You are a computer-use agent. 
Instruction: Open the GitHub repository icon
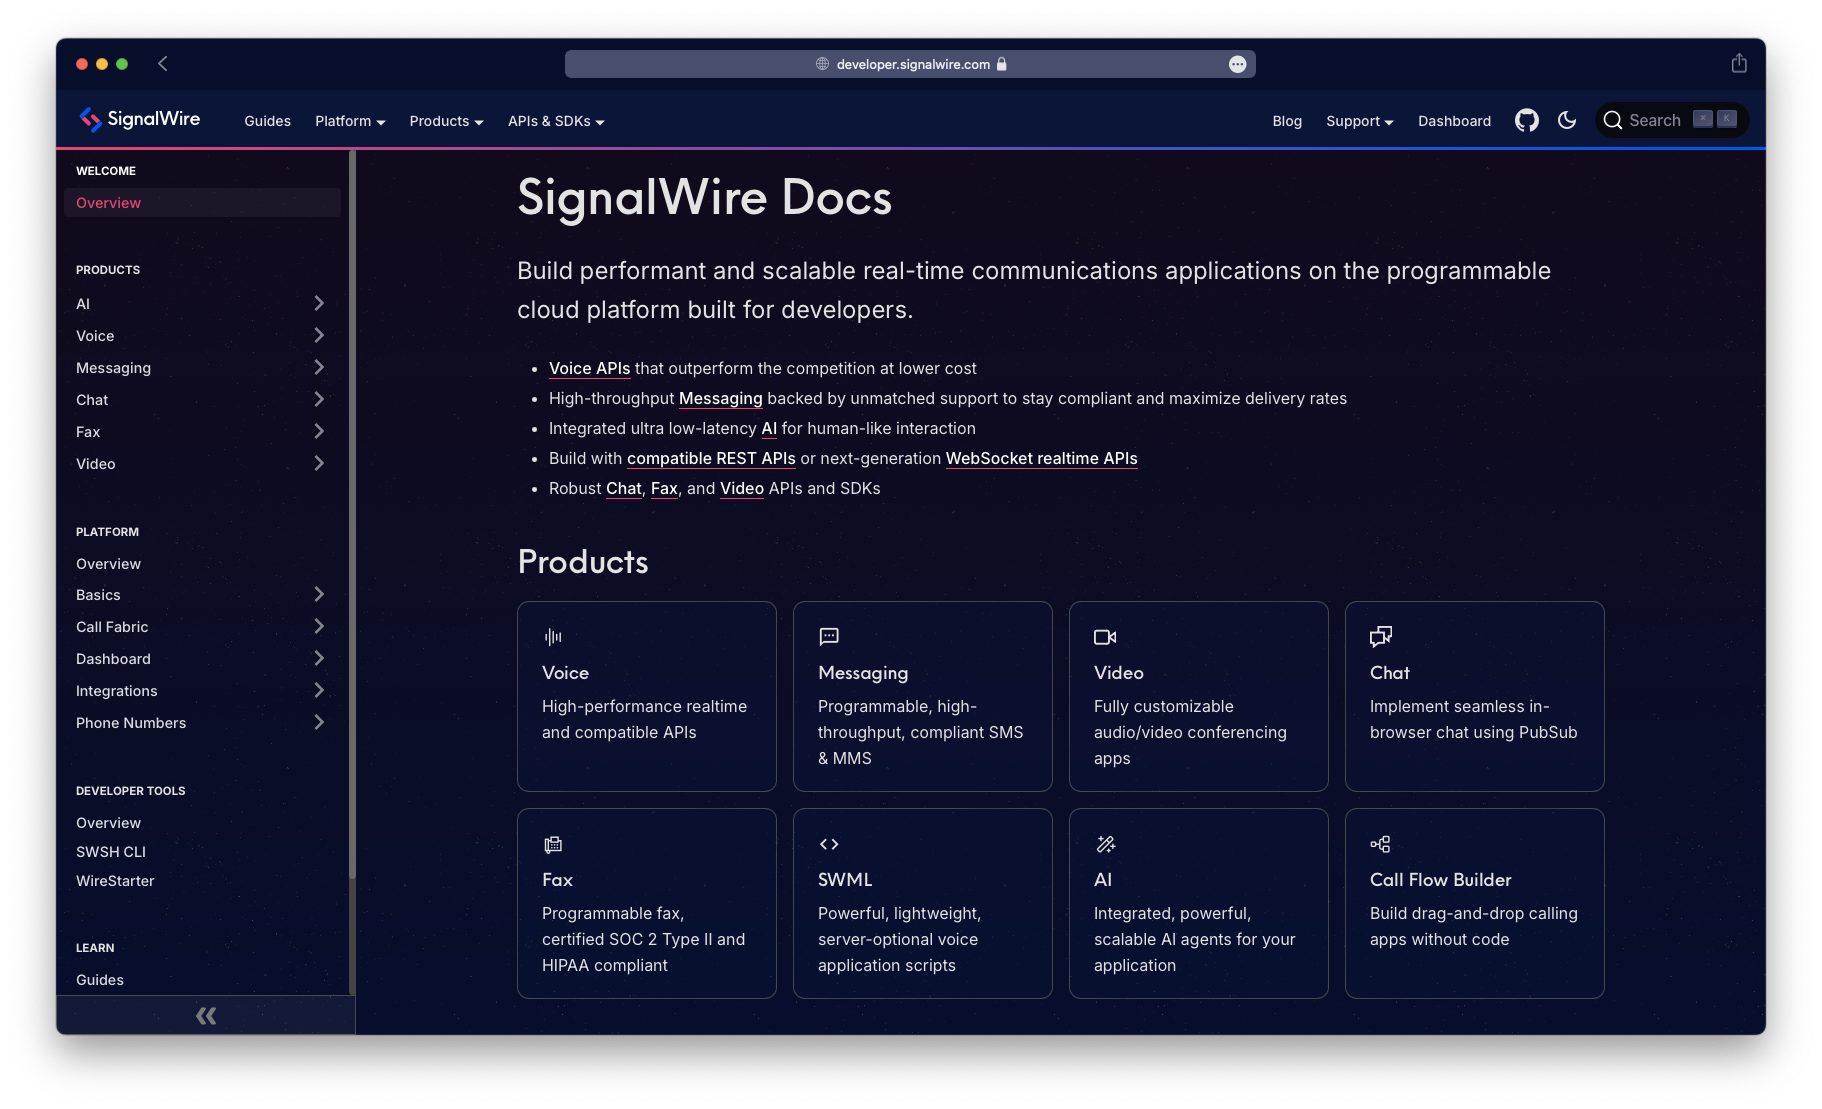click(1526, 121)
